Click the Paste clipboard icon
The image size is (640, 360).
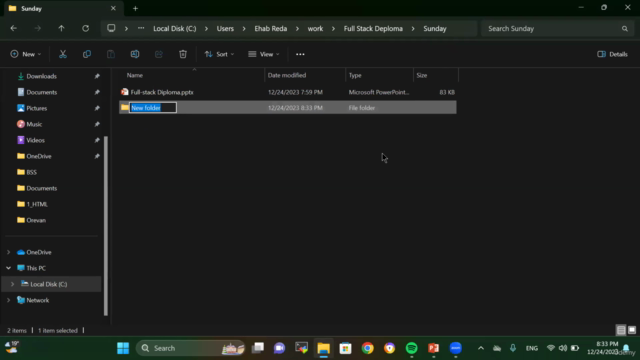(x=111, y=54)
